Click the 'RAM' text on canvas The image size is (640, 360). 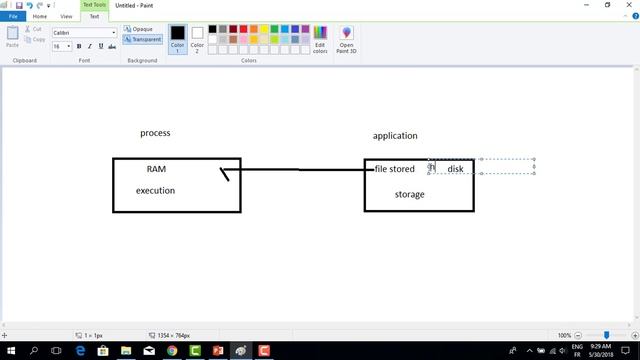click(156, 169)
